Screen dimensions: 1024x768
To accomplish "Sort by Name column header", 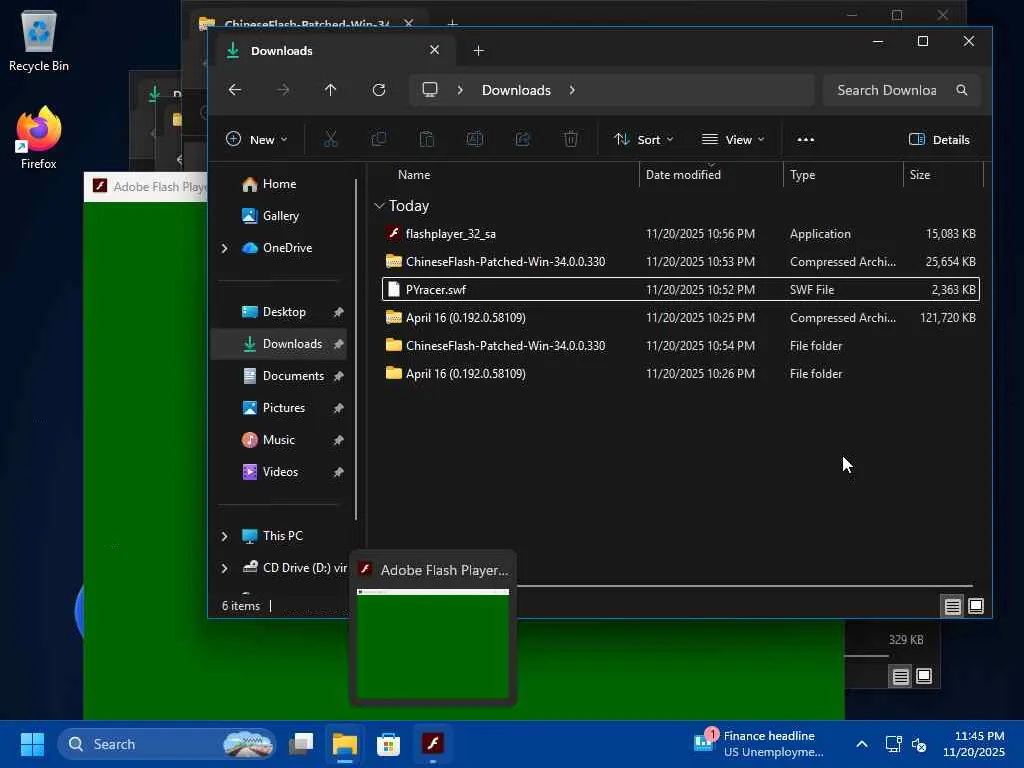I will coord(414,175).
